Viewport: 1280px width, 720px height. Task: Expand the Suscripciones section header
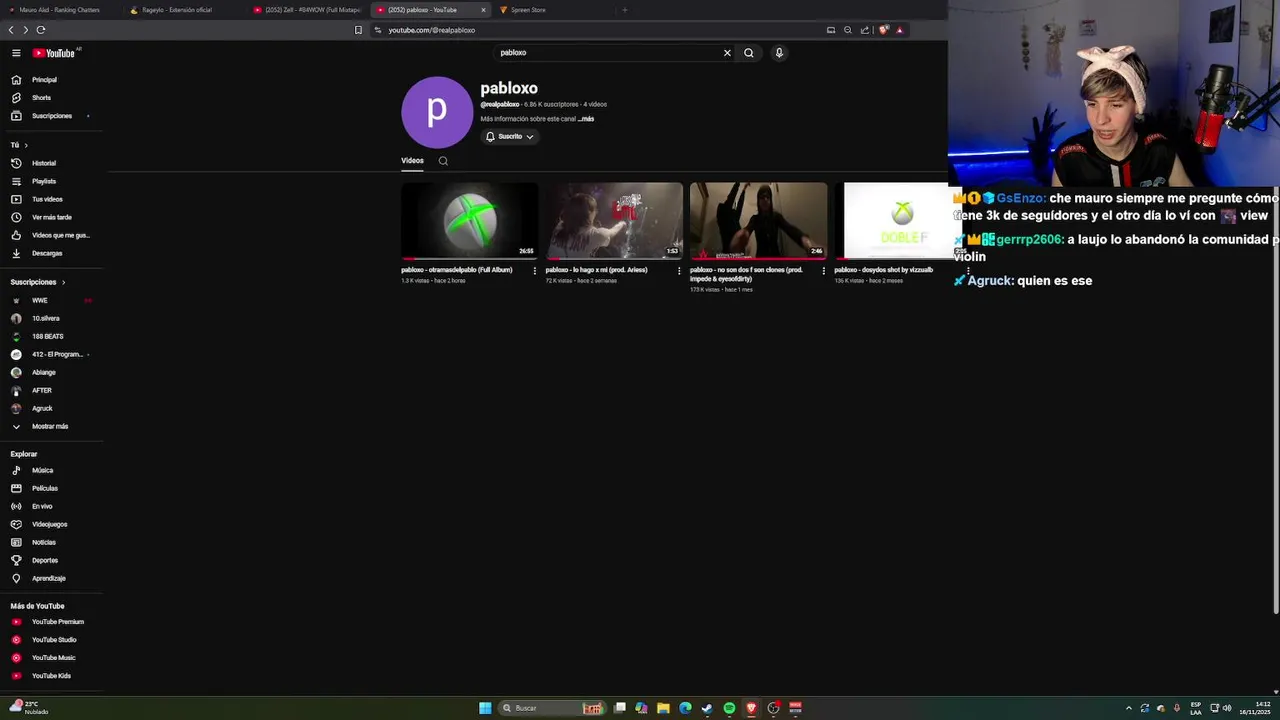pyautogui.click(x=38, y=282)
